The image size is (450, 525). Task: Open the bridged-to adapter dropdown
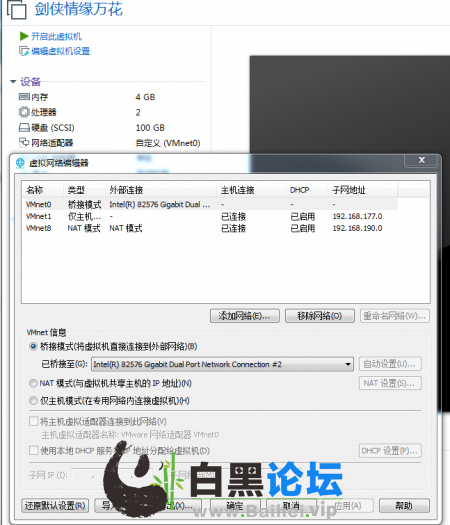tap(348, 364)
